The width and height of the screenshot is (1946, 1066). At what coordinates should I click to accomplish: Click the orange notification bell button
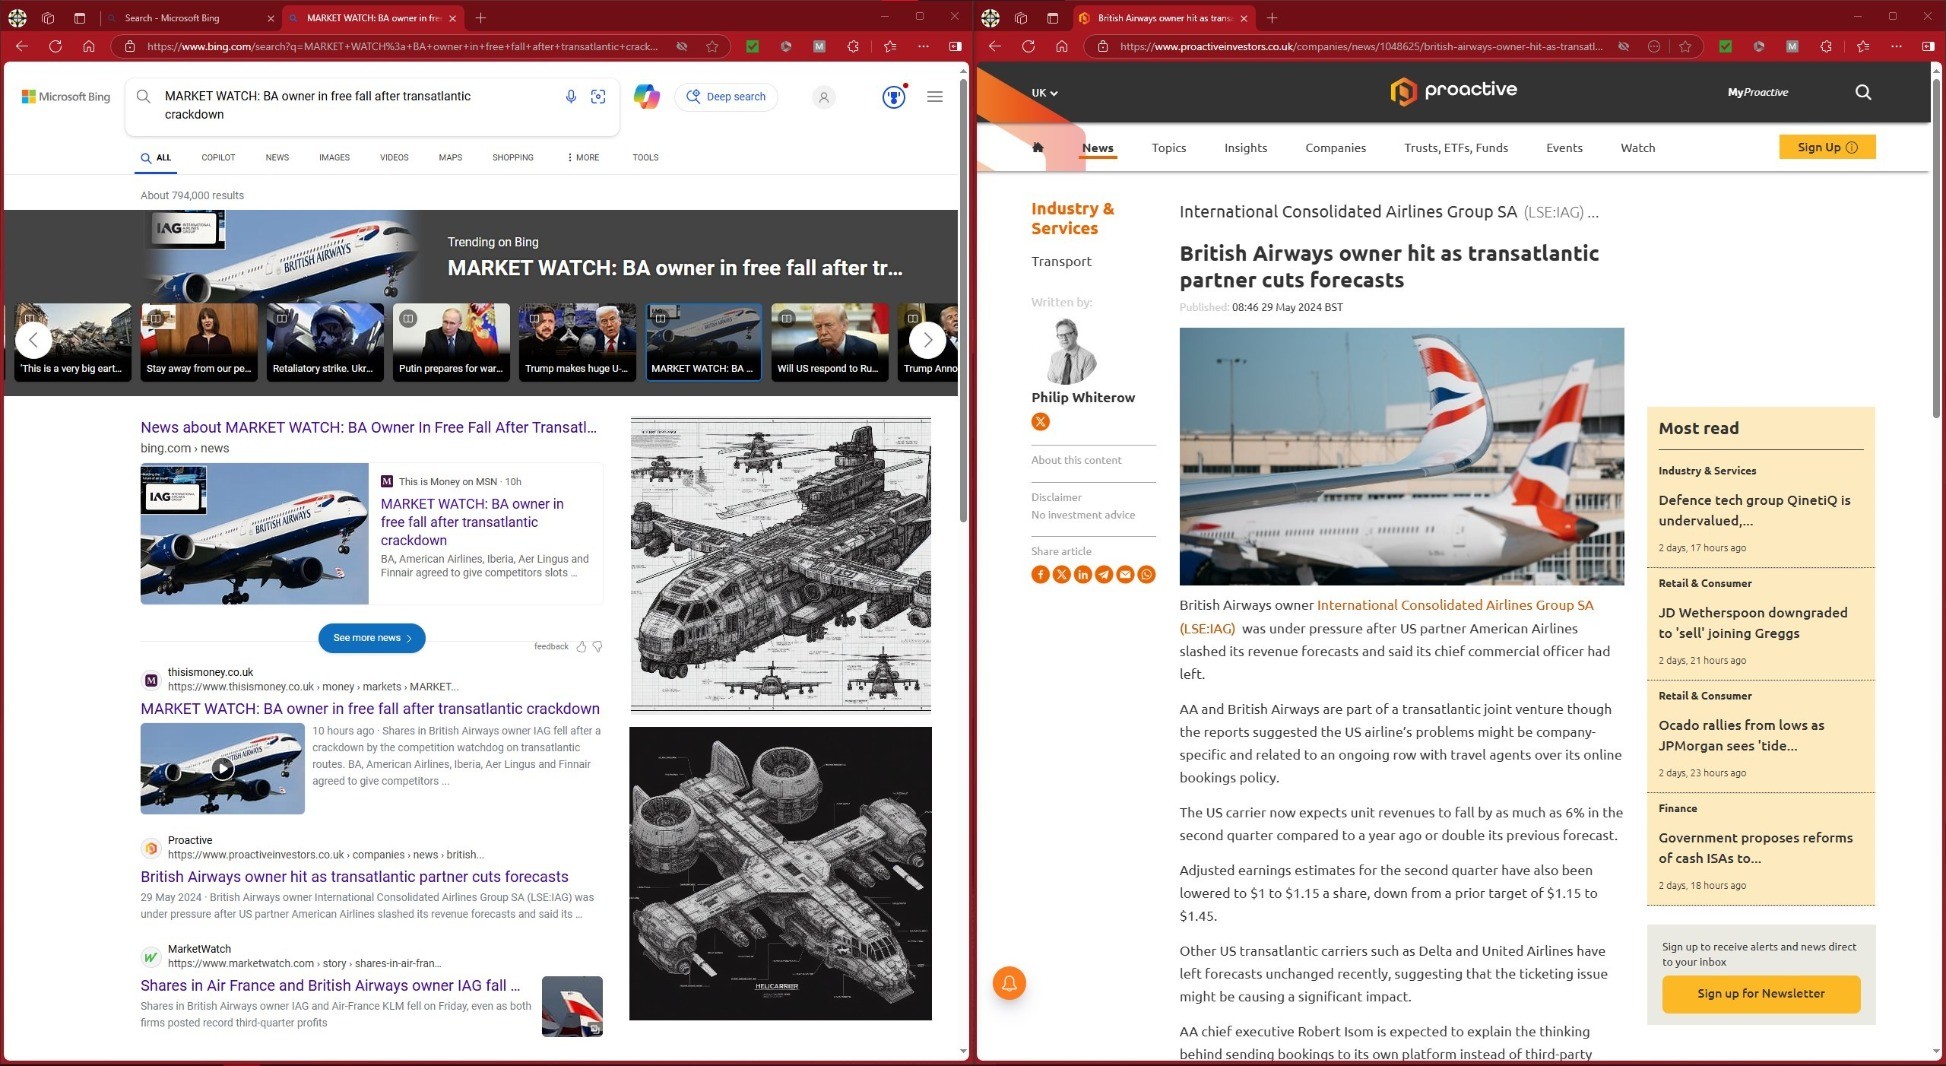click(x=1009, y=983)
